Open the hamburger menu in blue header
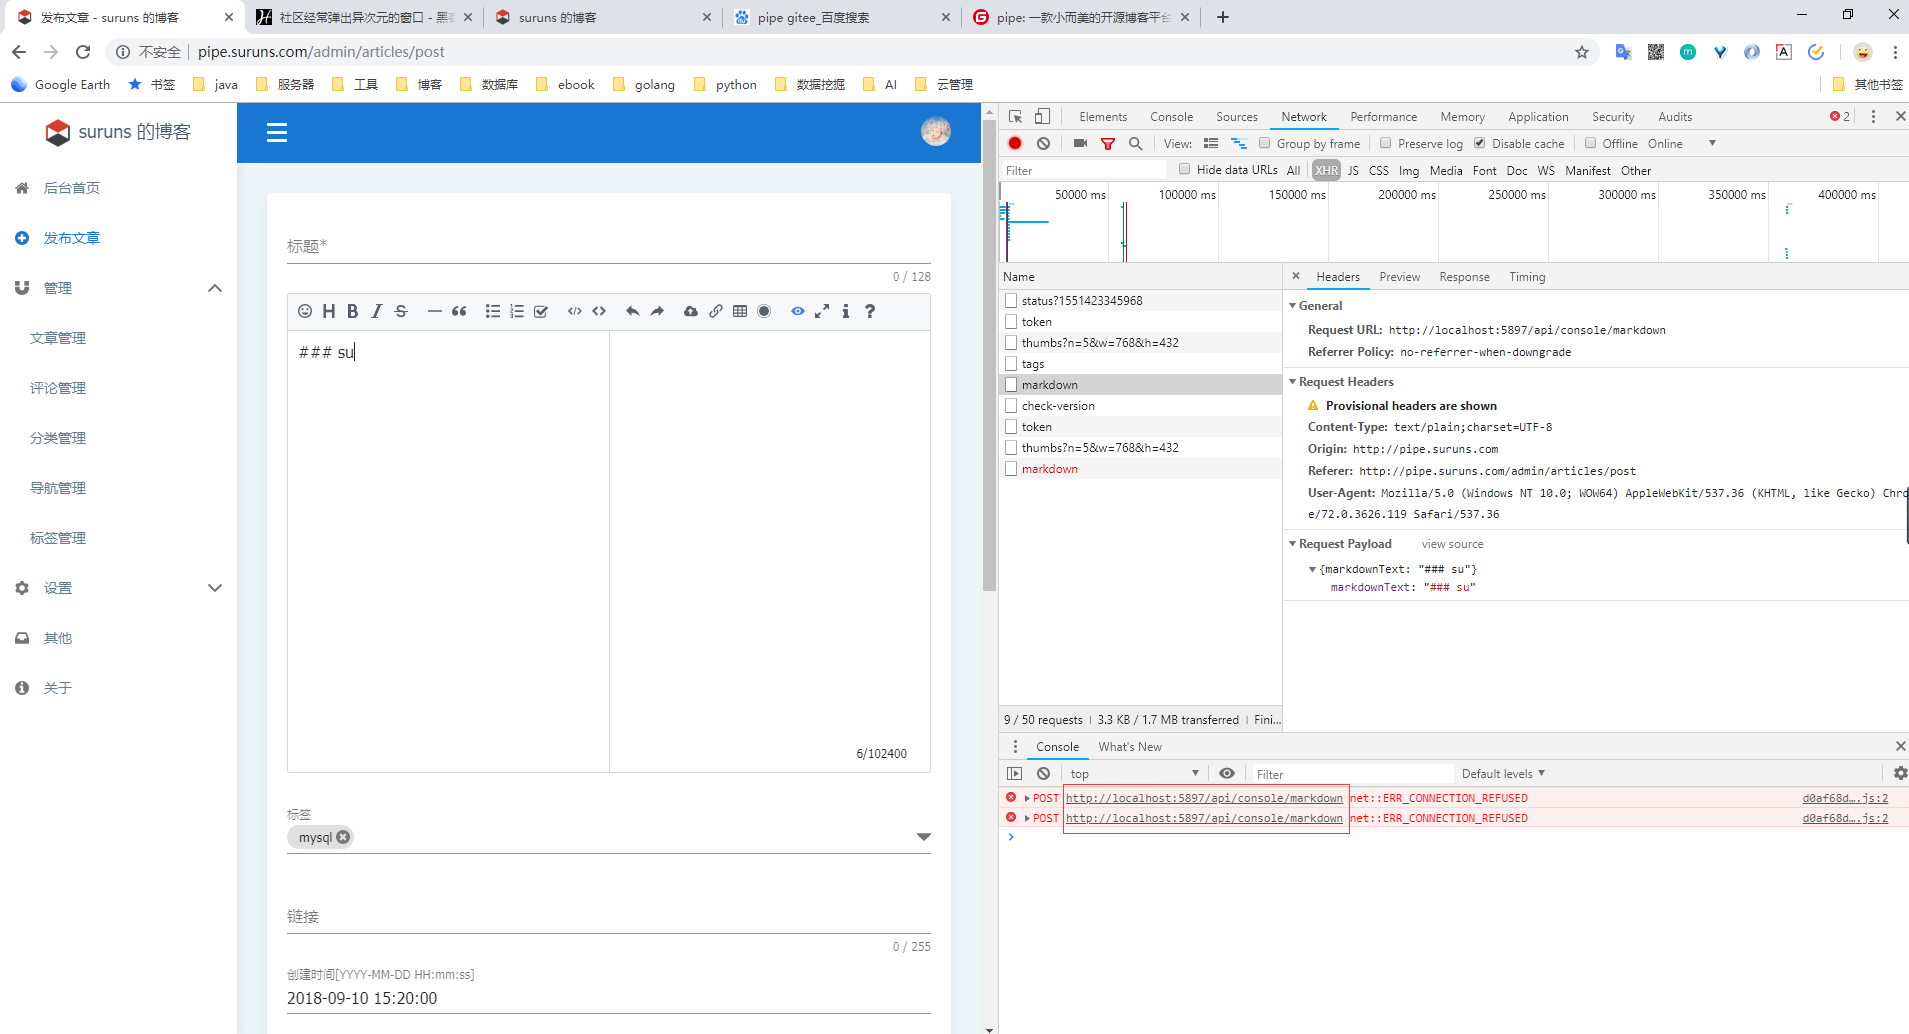Image resolution: width=1909 pixels, height=1034 pixels. pyautogui.click(x=277, y=133)
